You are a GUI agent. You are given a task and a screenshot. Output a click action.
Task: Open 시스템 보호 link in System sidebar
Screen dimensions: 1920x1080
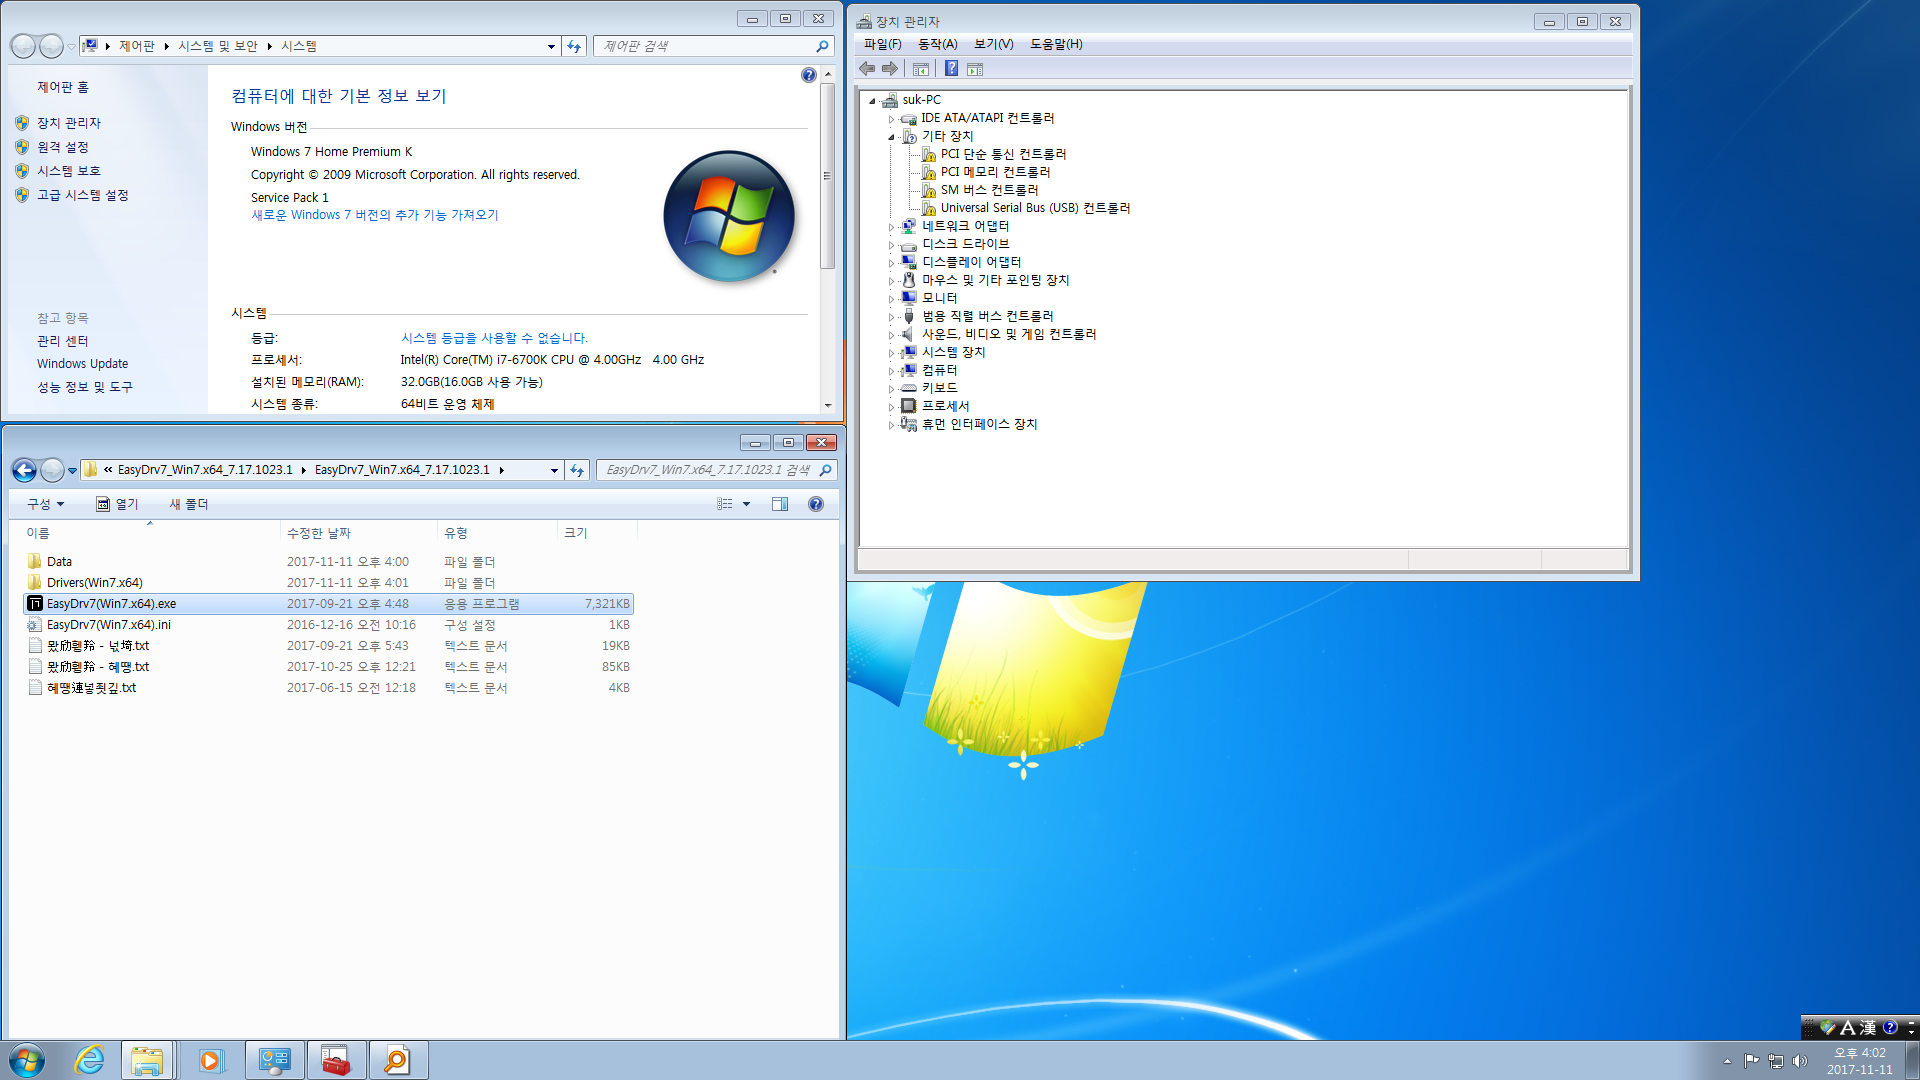(69, 171)
